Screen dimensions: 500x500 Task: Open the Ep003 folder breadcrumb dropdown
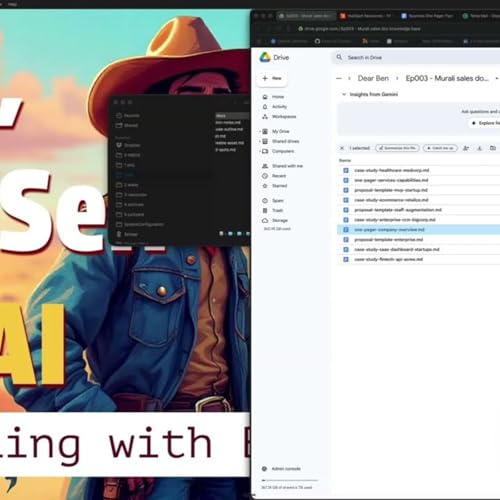tap(497, 78)
